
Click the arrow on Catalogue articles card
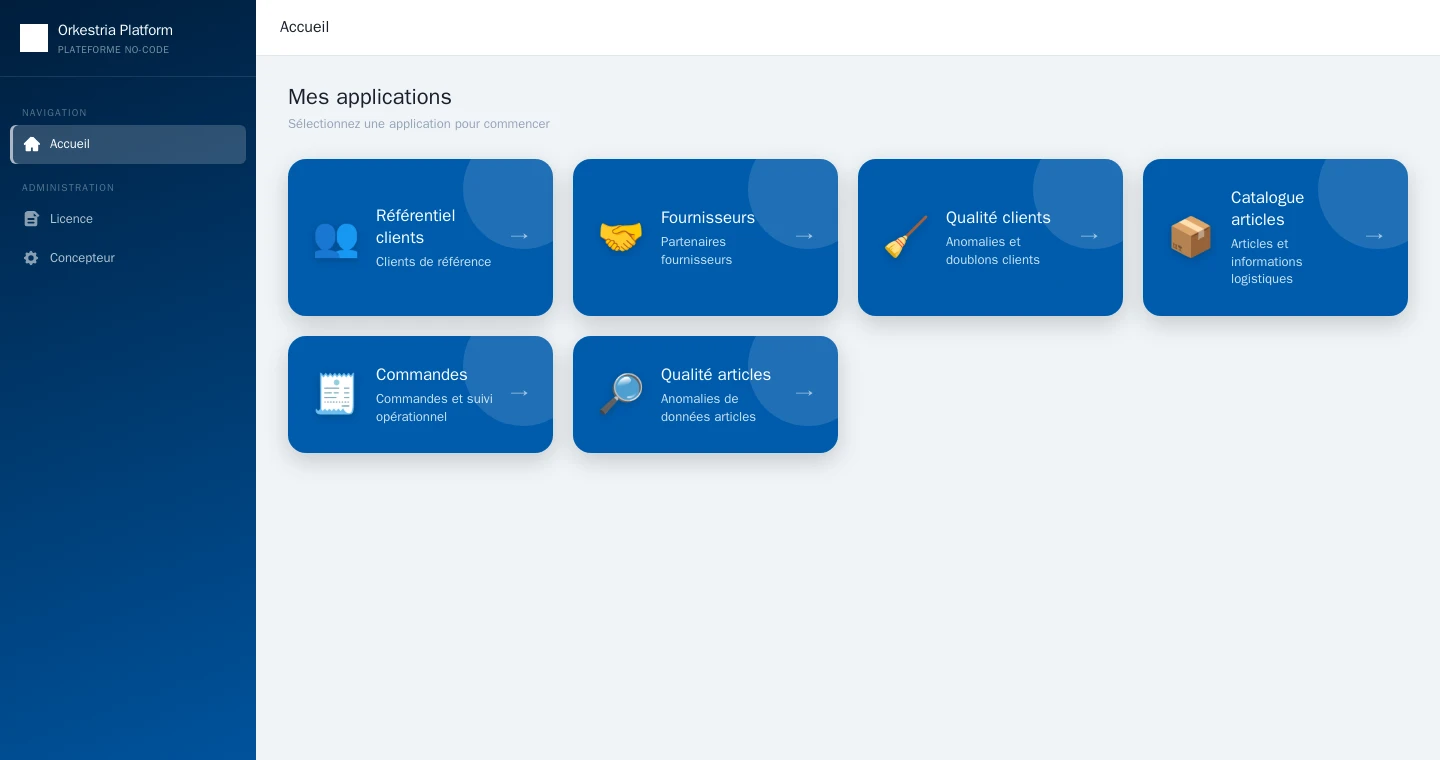point(1374,237)
